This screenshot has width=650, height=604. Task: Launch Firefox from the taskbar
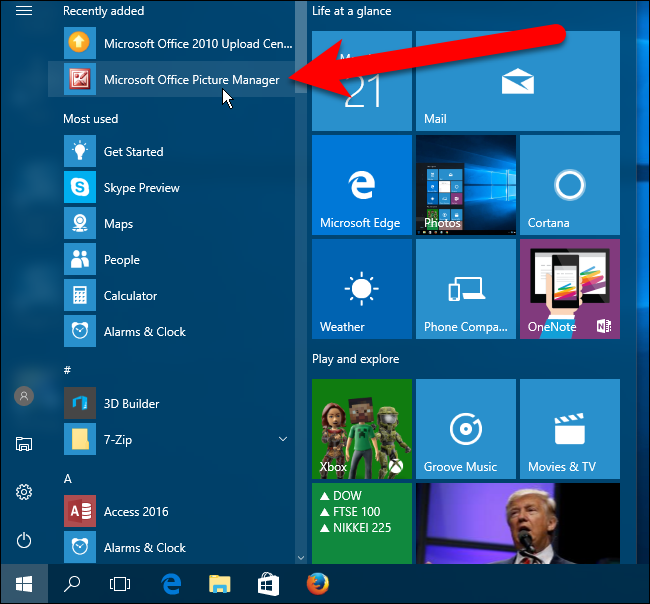click(x=318, y=584)
